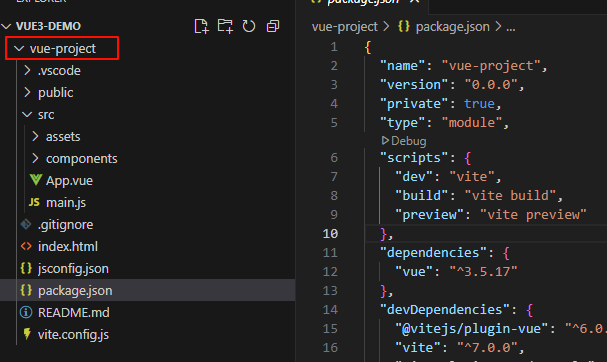Screen dimensions: 607x362
Task: Click the "name" key on line 2
Action: (x=403, y=66)
